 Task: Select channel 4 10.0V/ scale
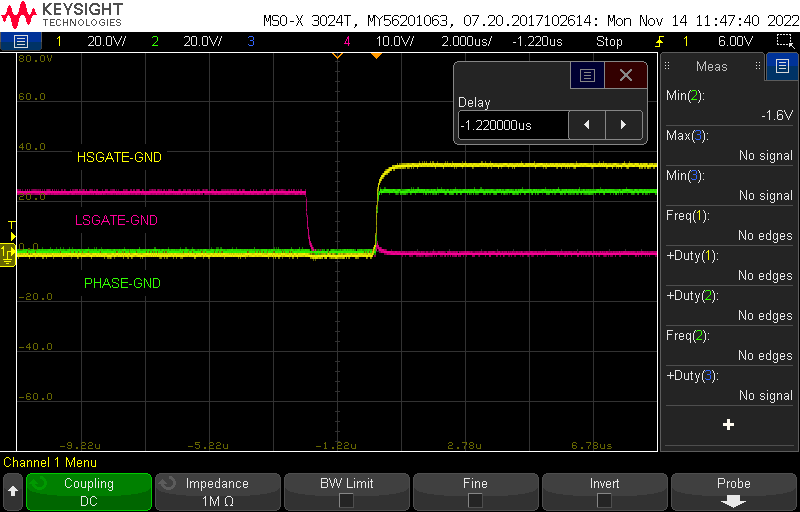(395, 41)
